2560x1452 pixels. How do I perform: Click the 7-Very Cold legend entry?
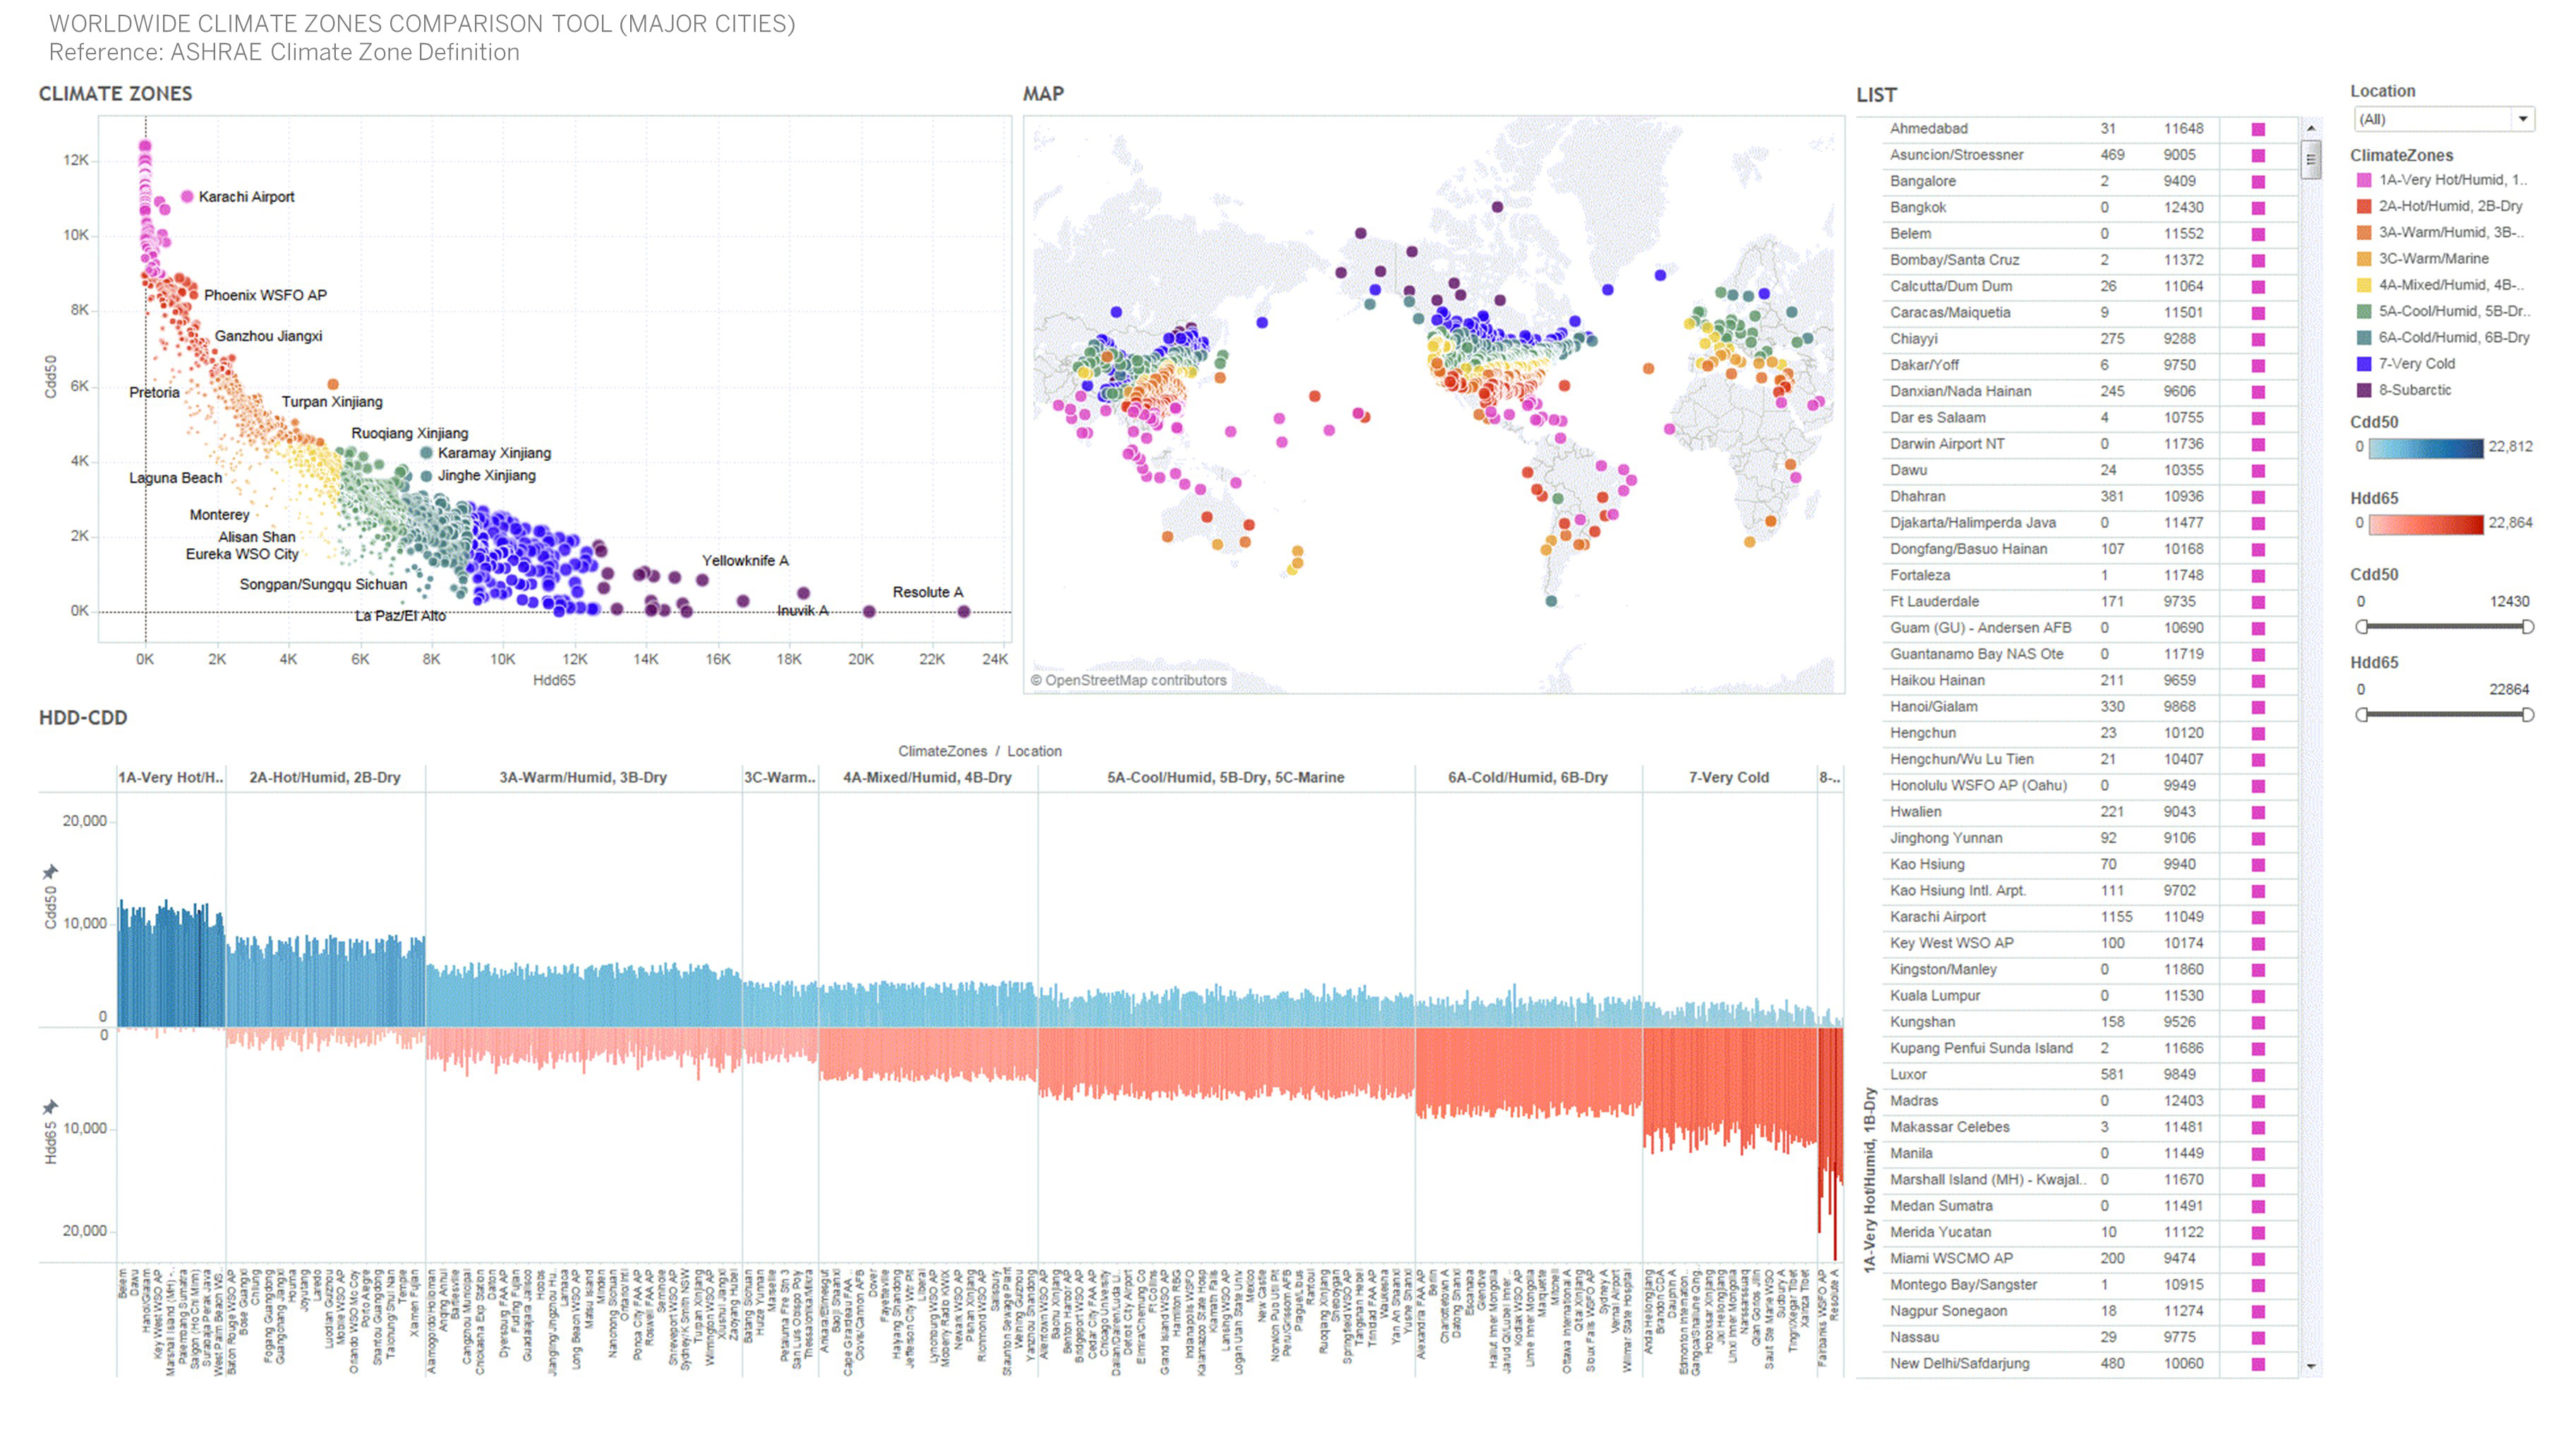(2416, 364)
